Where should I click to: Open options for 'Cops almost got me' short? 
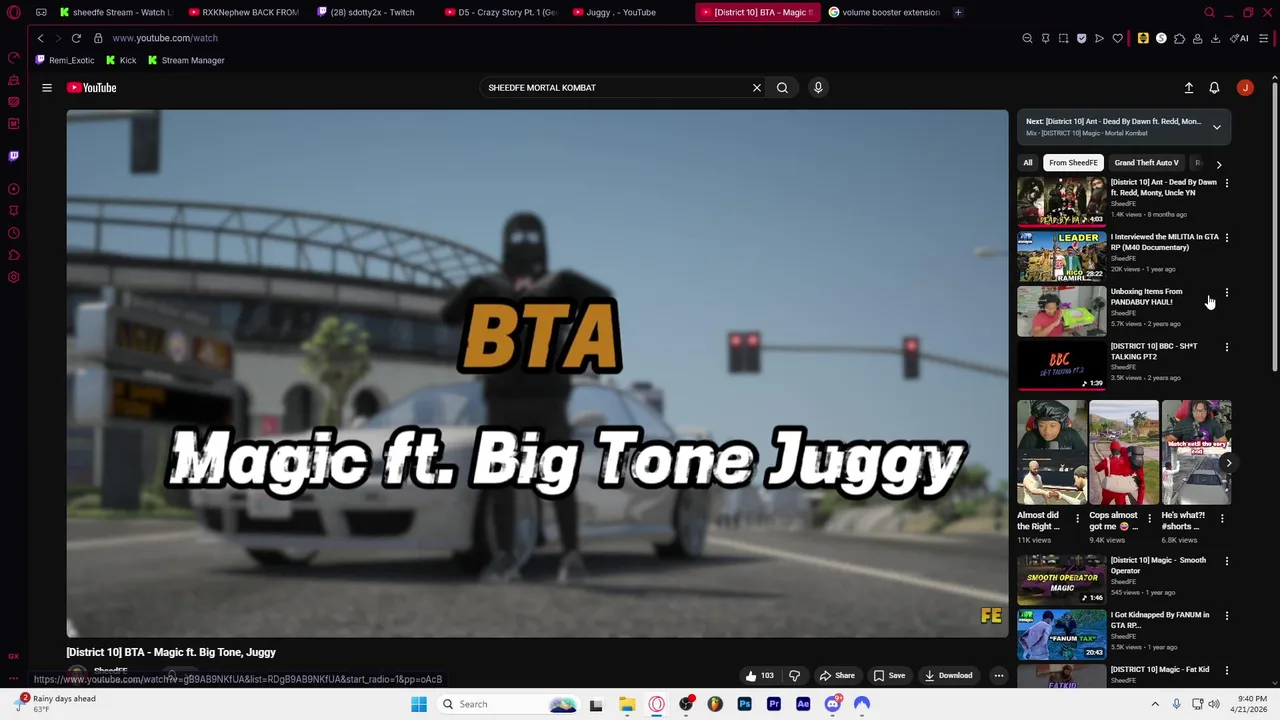pyautogui.click(x=1149, y=518)
